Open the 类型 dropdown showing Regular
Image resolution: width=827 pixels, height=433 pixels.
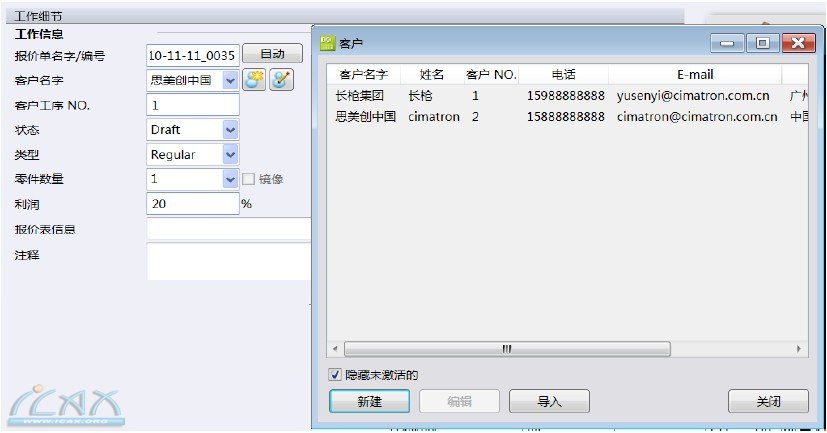pos(230,155)
